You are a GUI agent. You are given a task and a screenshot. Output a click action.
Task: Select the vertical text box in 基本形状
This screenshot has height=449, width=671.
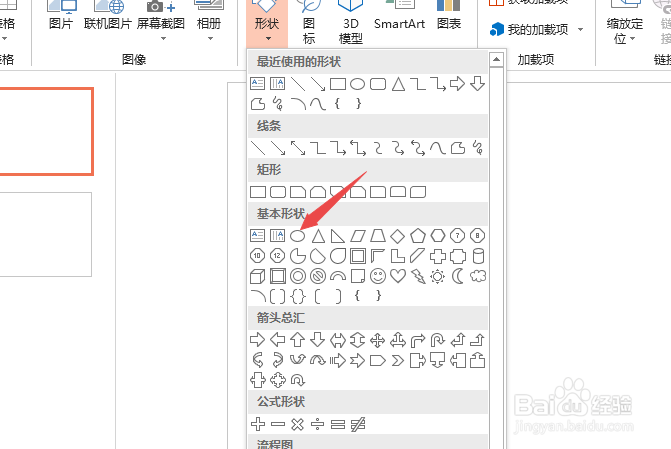[277, 235]
